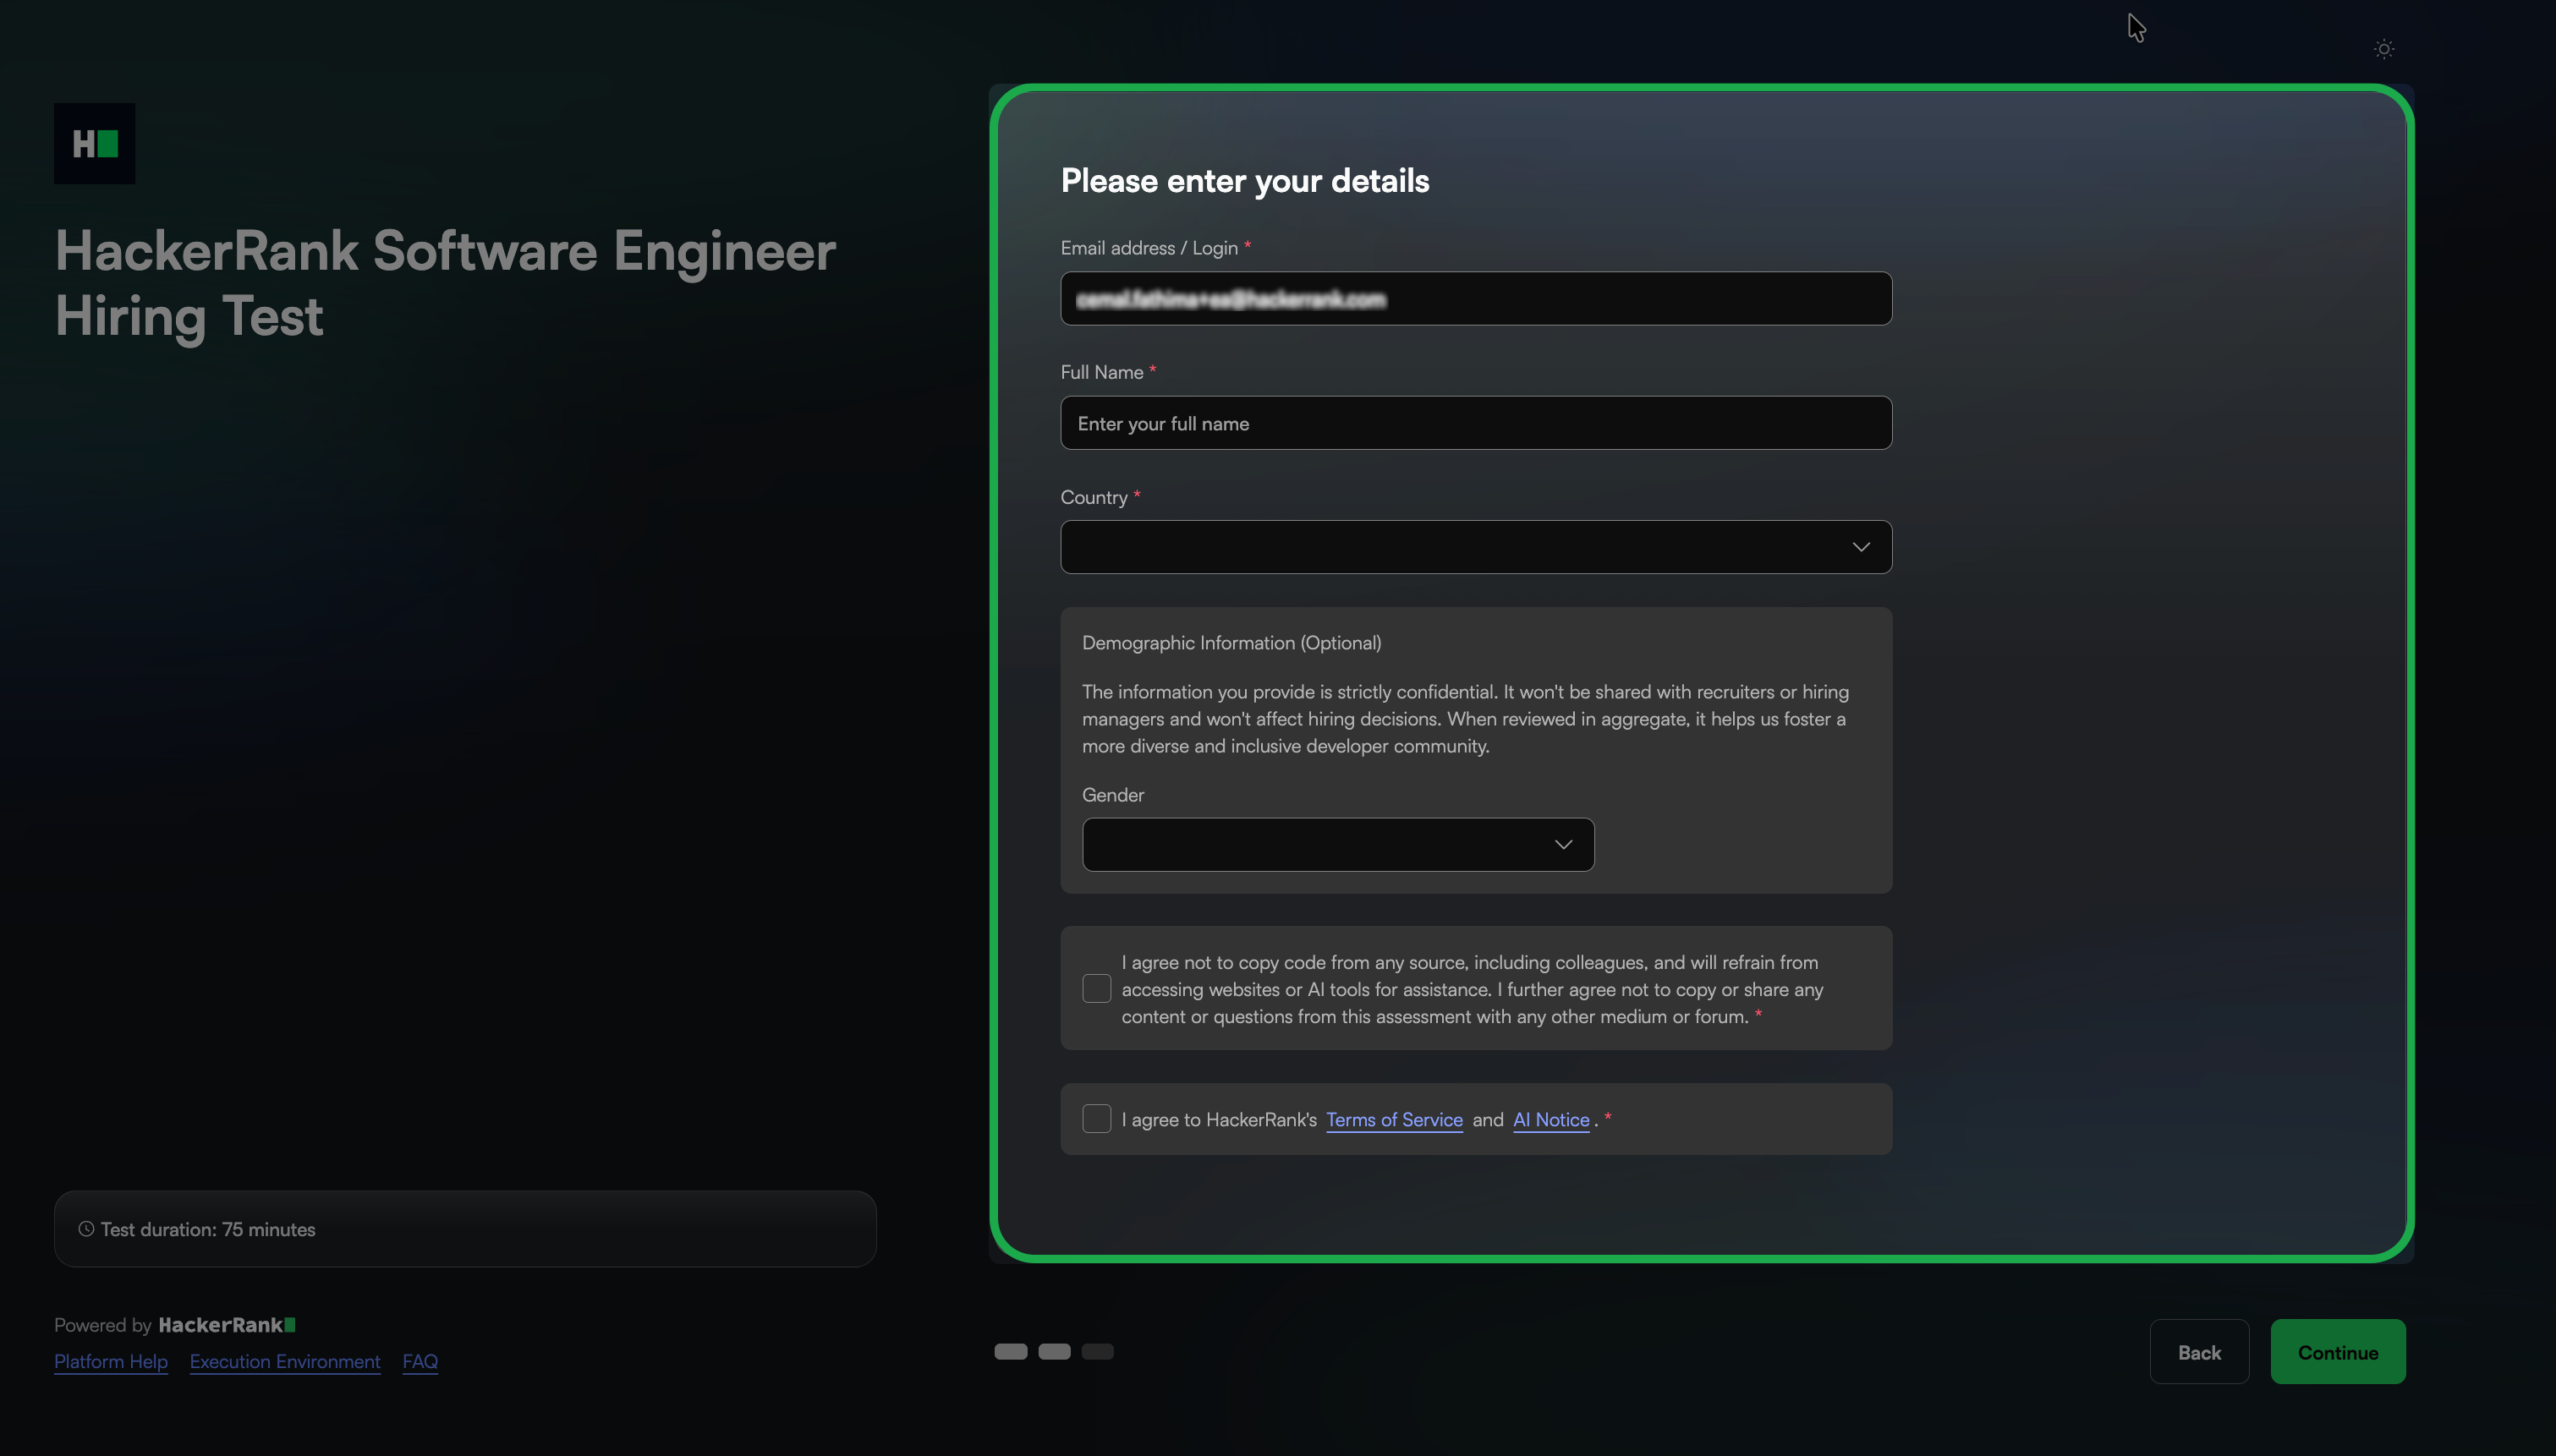Open the Execution Environment link

pos(285,1361)
